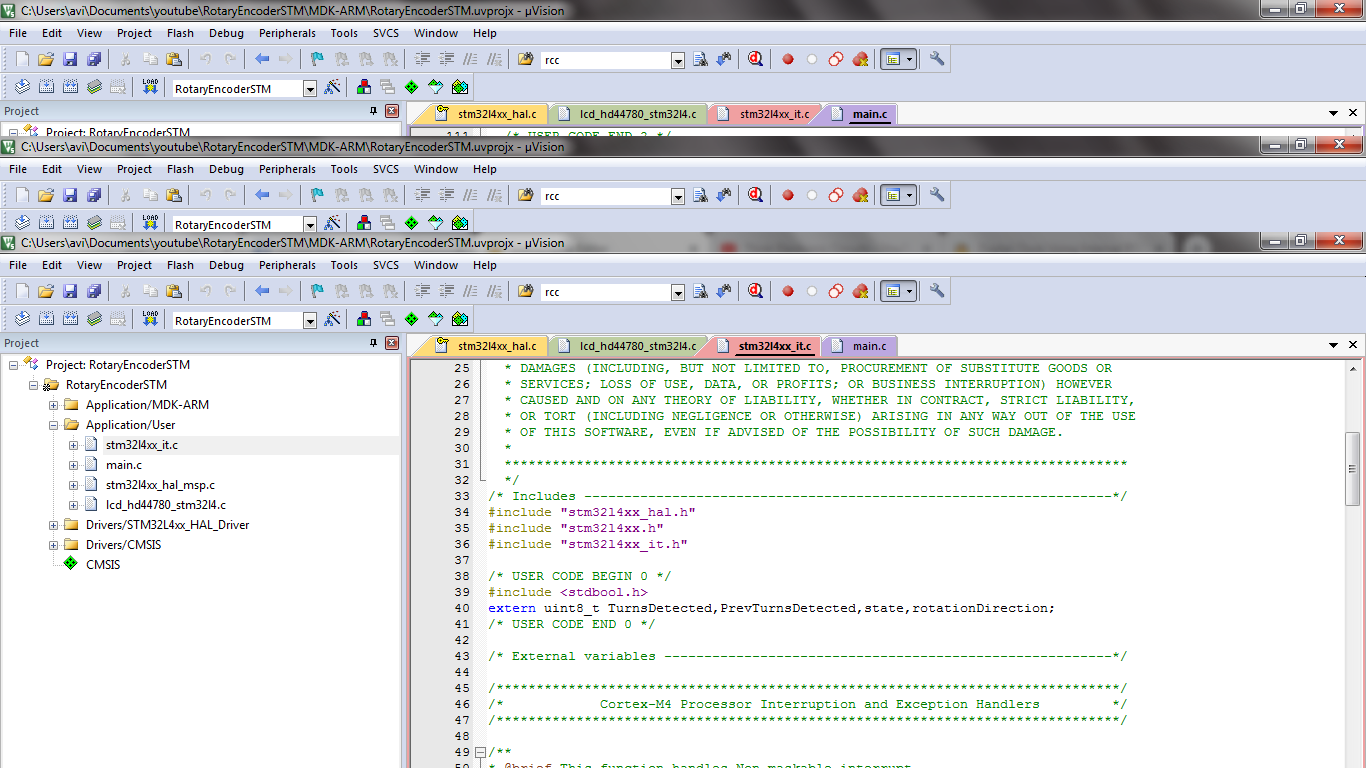Open Project menu in front window
Screen dimensions: 1366x768
click(134, 265)
